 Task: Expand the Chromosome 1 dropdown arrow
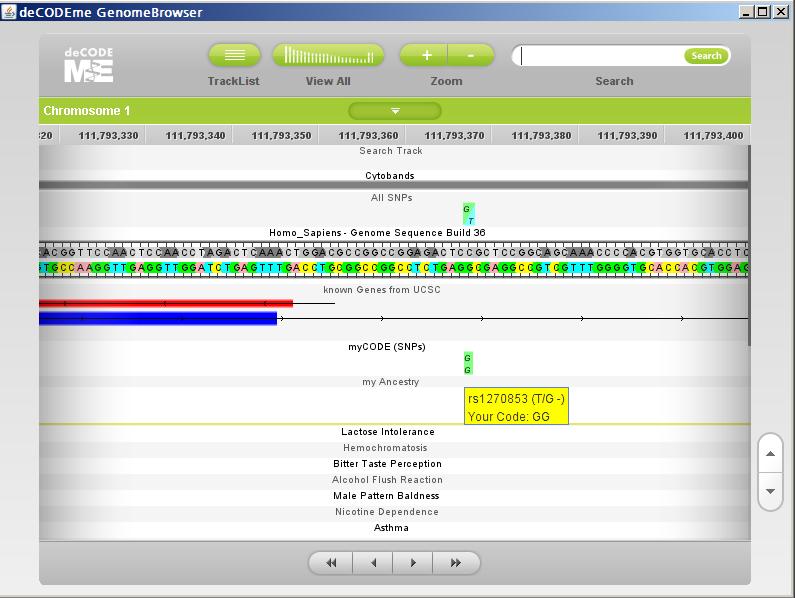coord(395,111)
